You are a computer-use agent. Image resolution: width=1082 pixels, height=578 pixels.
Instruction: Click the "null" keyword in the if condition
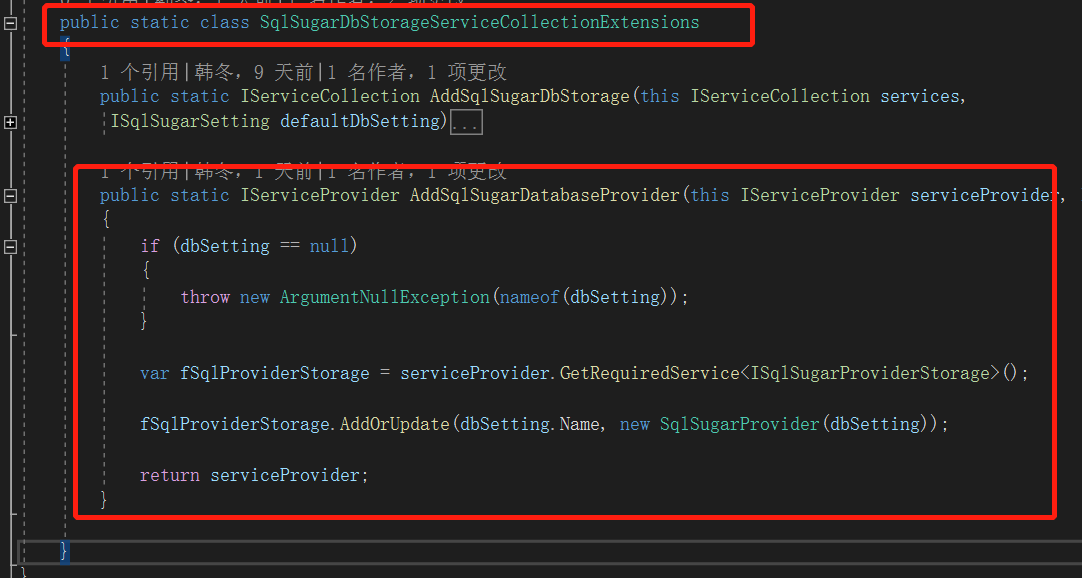pyautogui.click(x=329, y=246)
